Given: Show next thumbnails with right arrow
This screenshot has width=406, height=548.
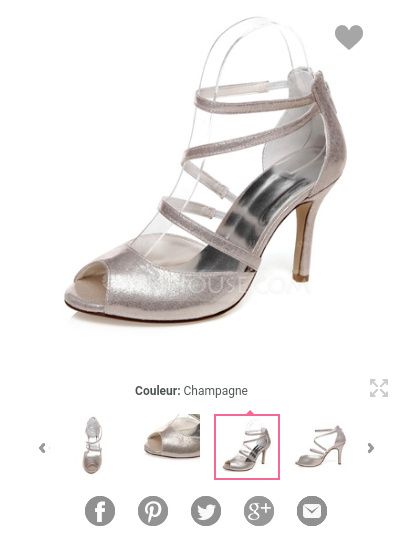Looking at the screenshot, I should [x=371, y=448].
